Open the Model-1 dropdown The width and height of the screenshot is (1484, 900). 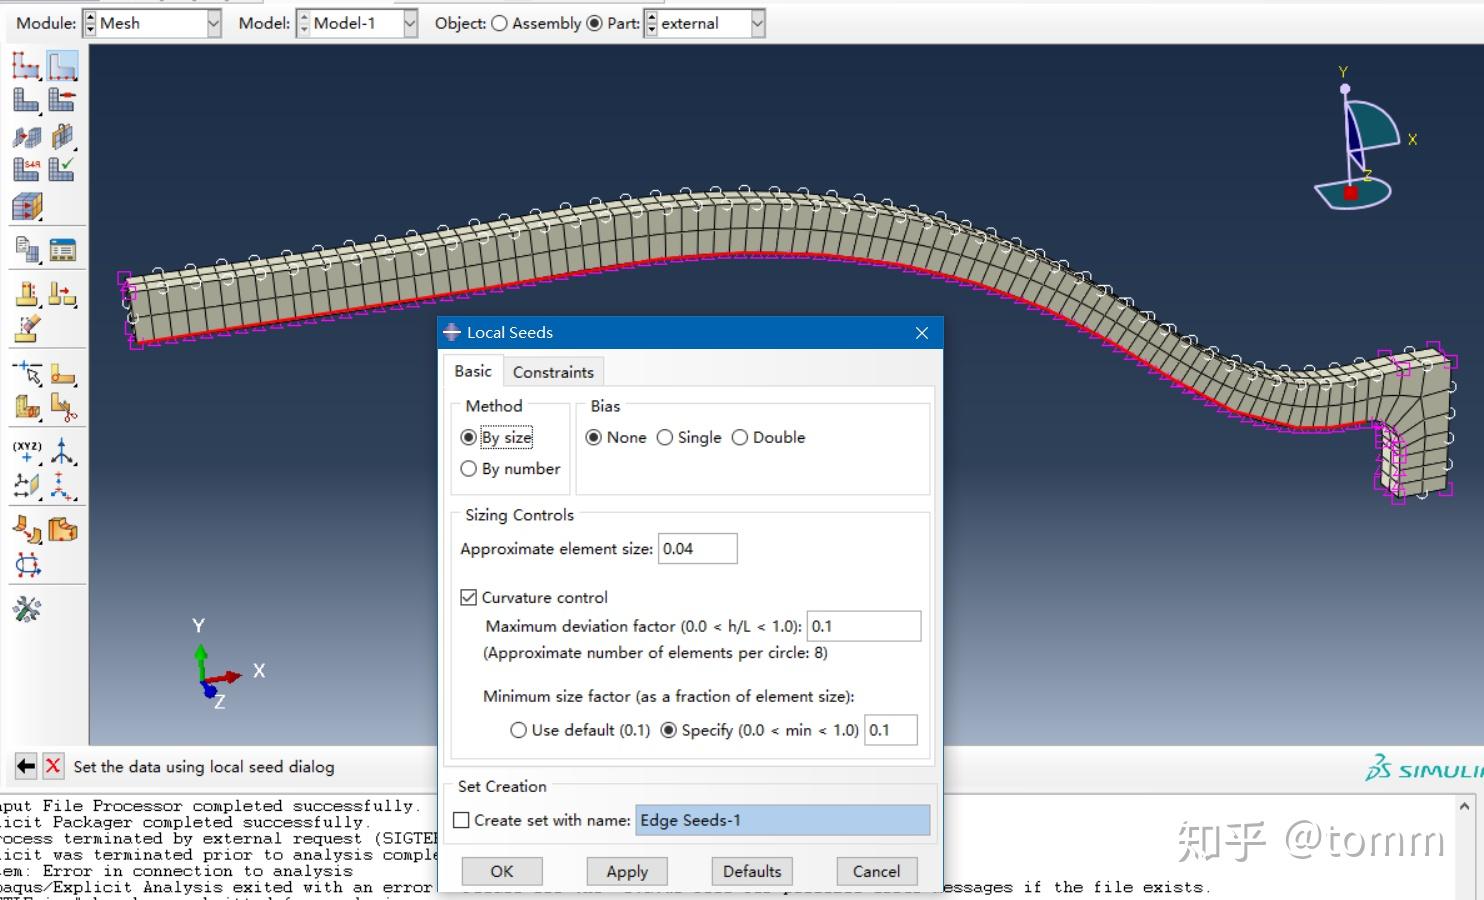click(411, 23)
